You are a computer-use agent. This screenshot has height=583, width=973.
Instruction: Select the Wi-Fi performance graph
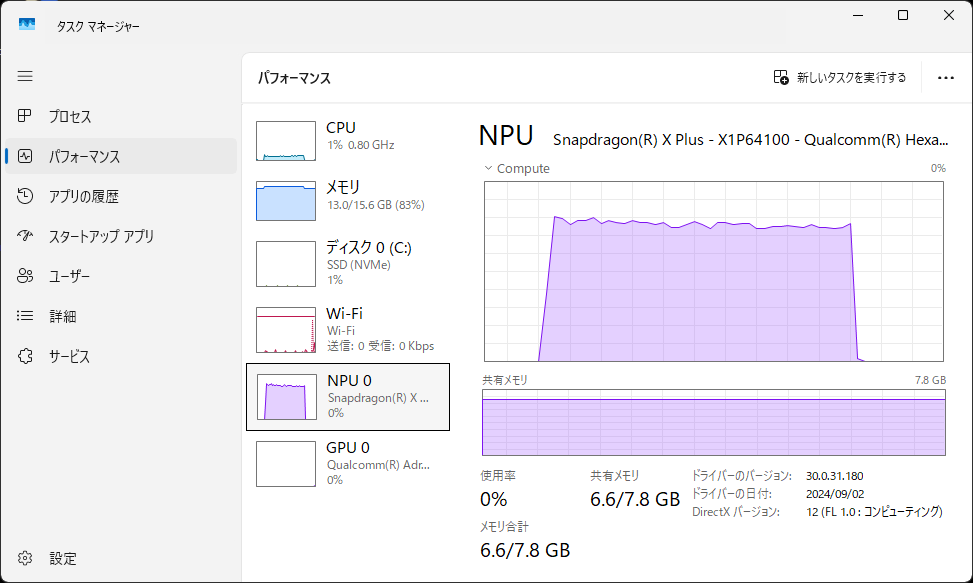(286, 330)
